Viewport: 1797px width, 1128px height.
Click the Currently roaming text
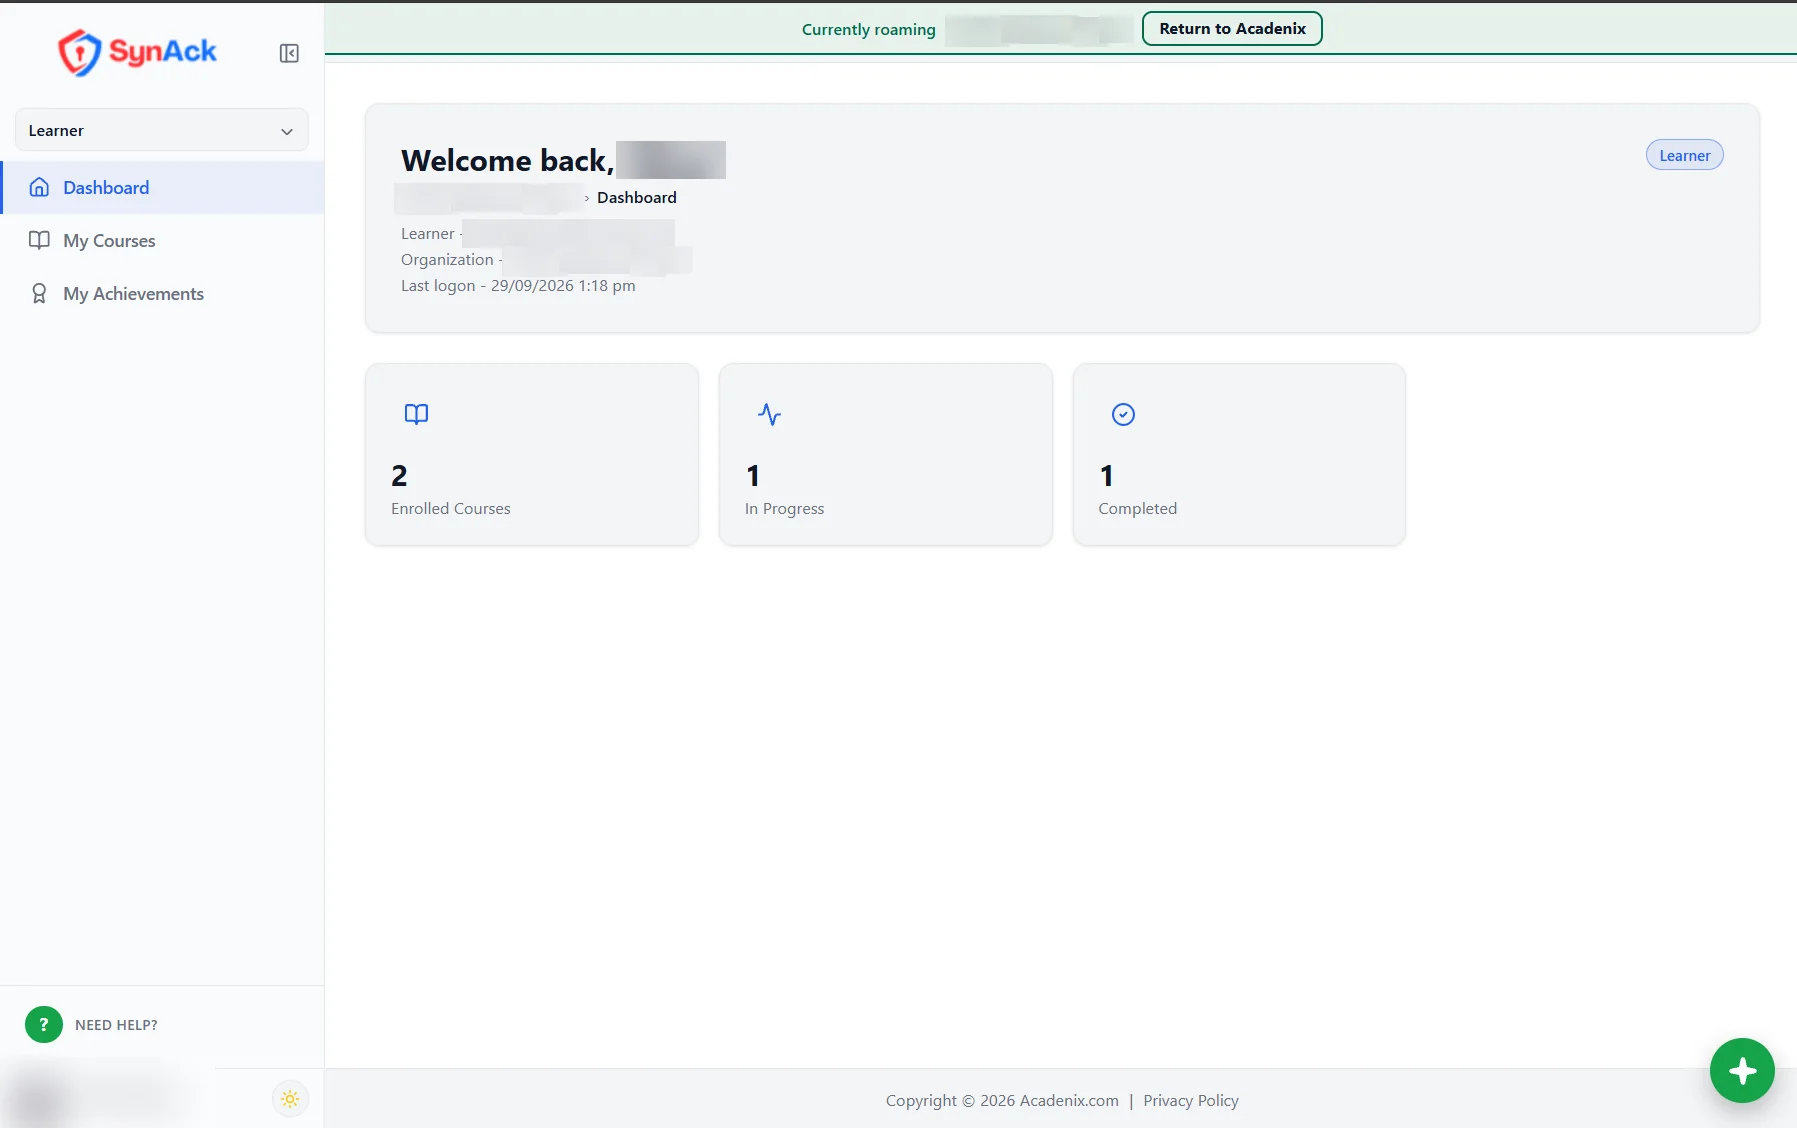click(868, 29)
